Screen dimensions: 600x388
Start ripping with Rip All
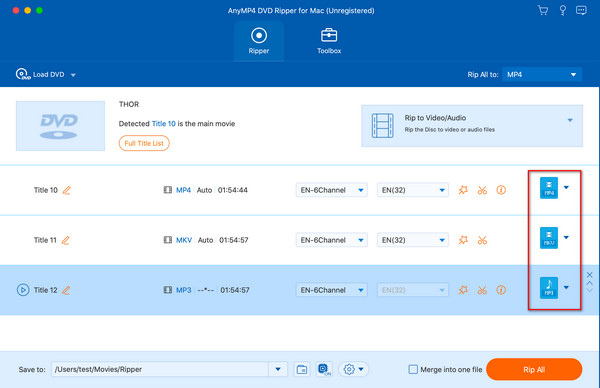coord(534,369)
